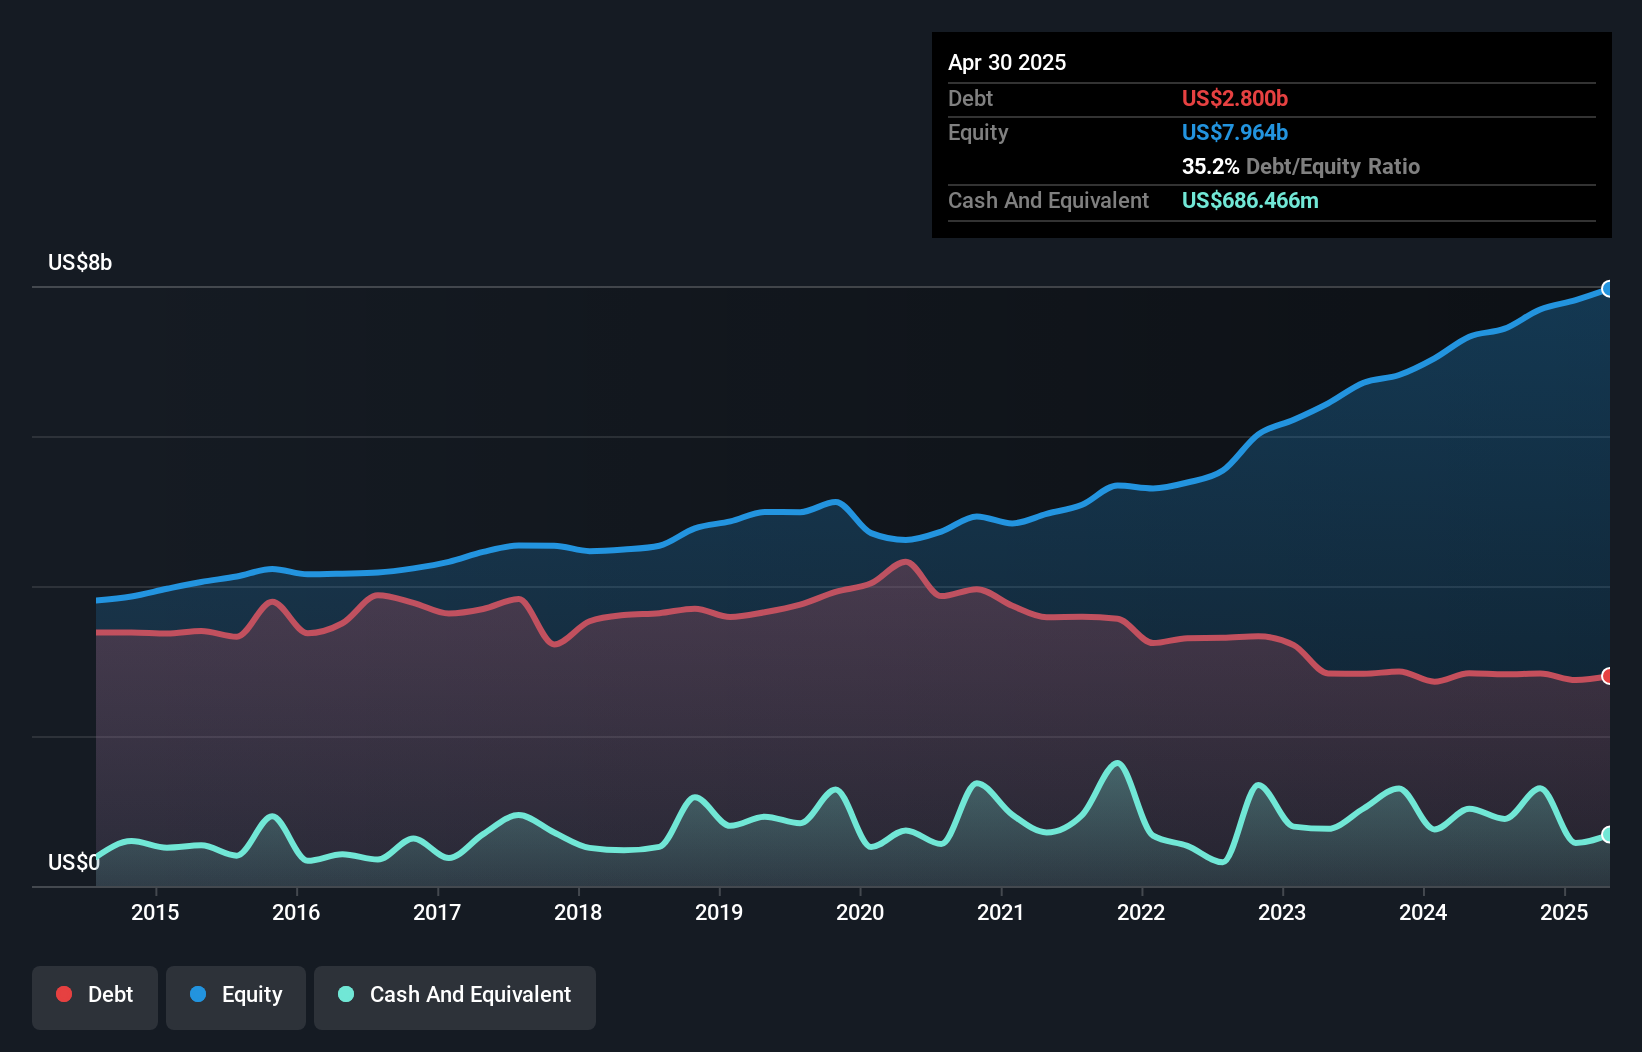Click the tooltip Debt row label
The height and width of the screenshot is (1052, 1642).
pos(970,98)
